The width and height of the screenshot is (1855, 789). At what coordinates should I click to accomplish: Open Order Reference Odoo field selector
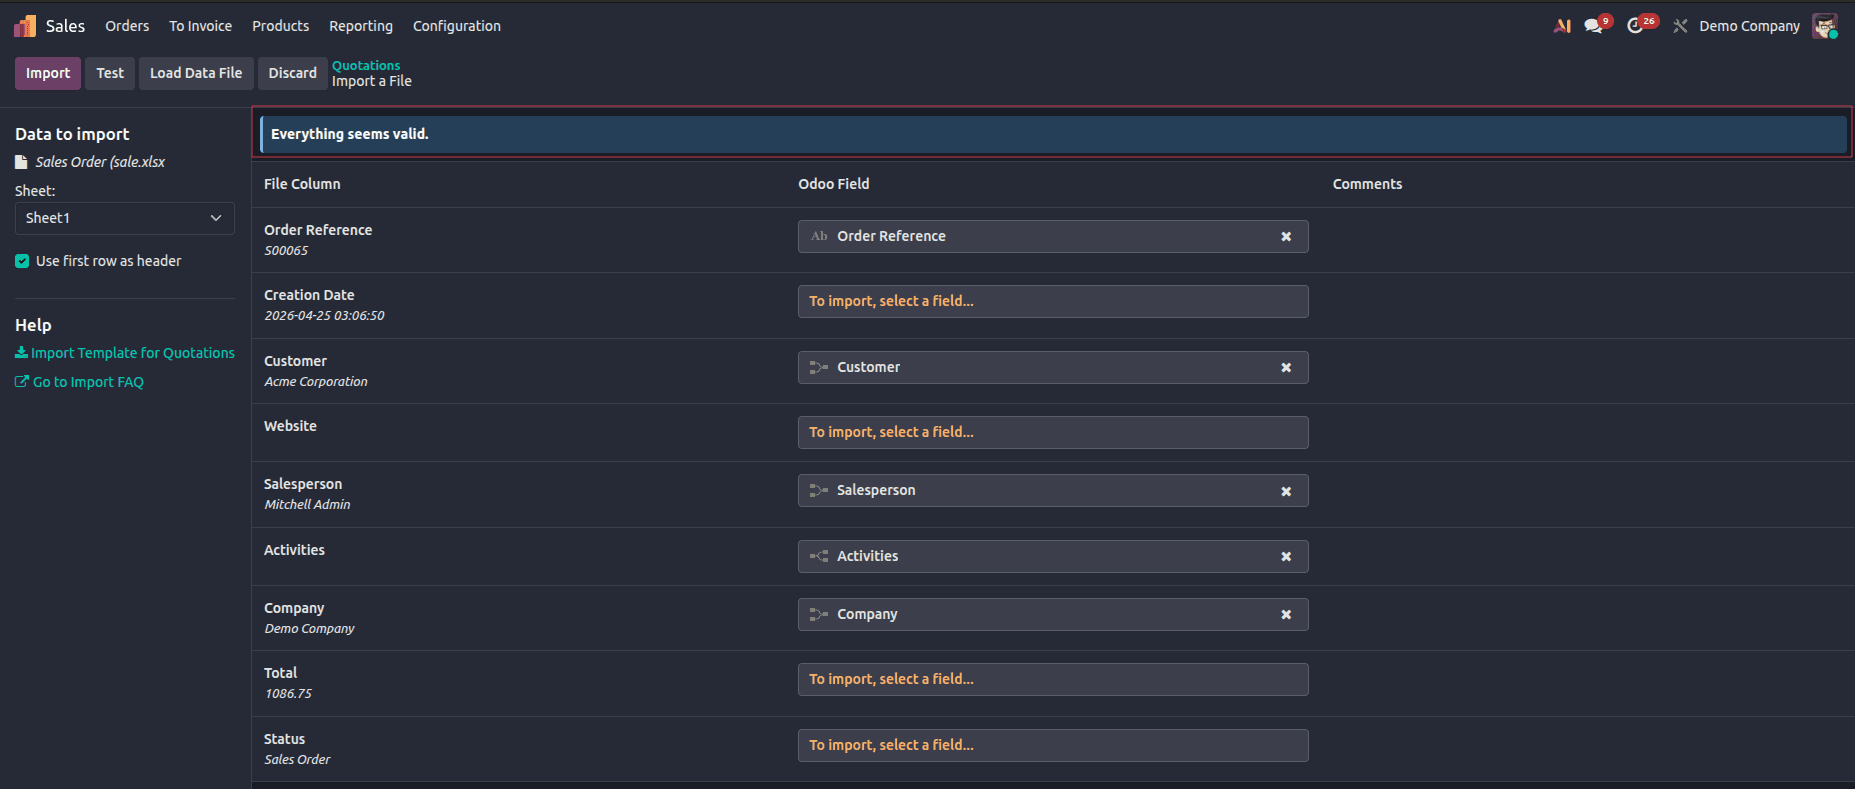[x=1053, y=236]
